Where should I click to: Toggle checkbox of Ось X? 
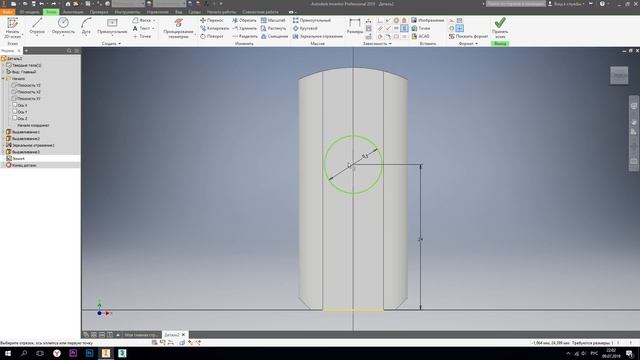point(14,105)
